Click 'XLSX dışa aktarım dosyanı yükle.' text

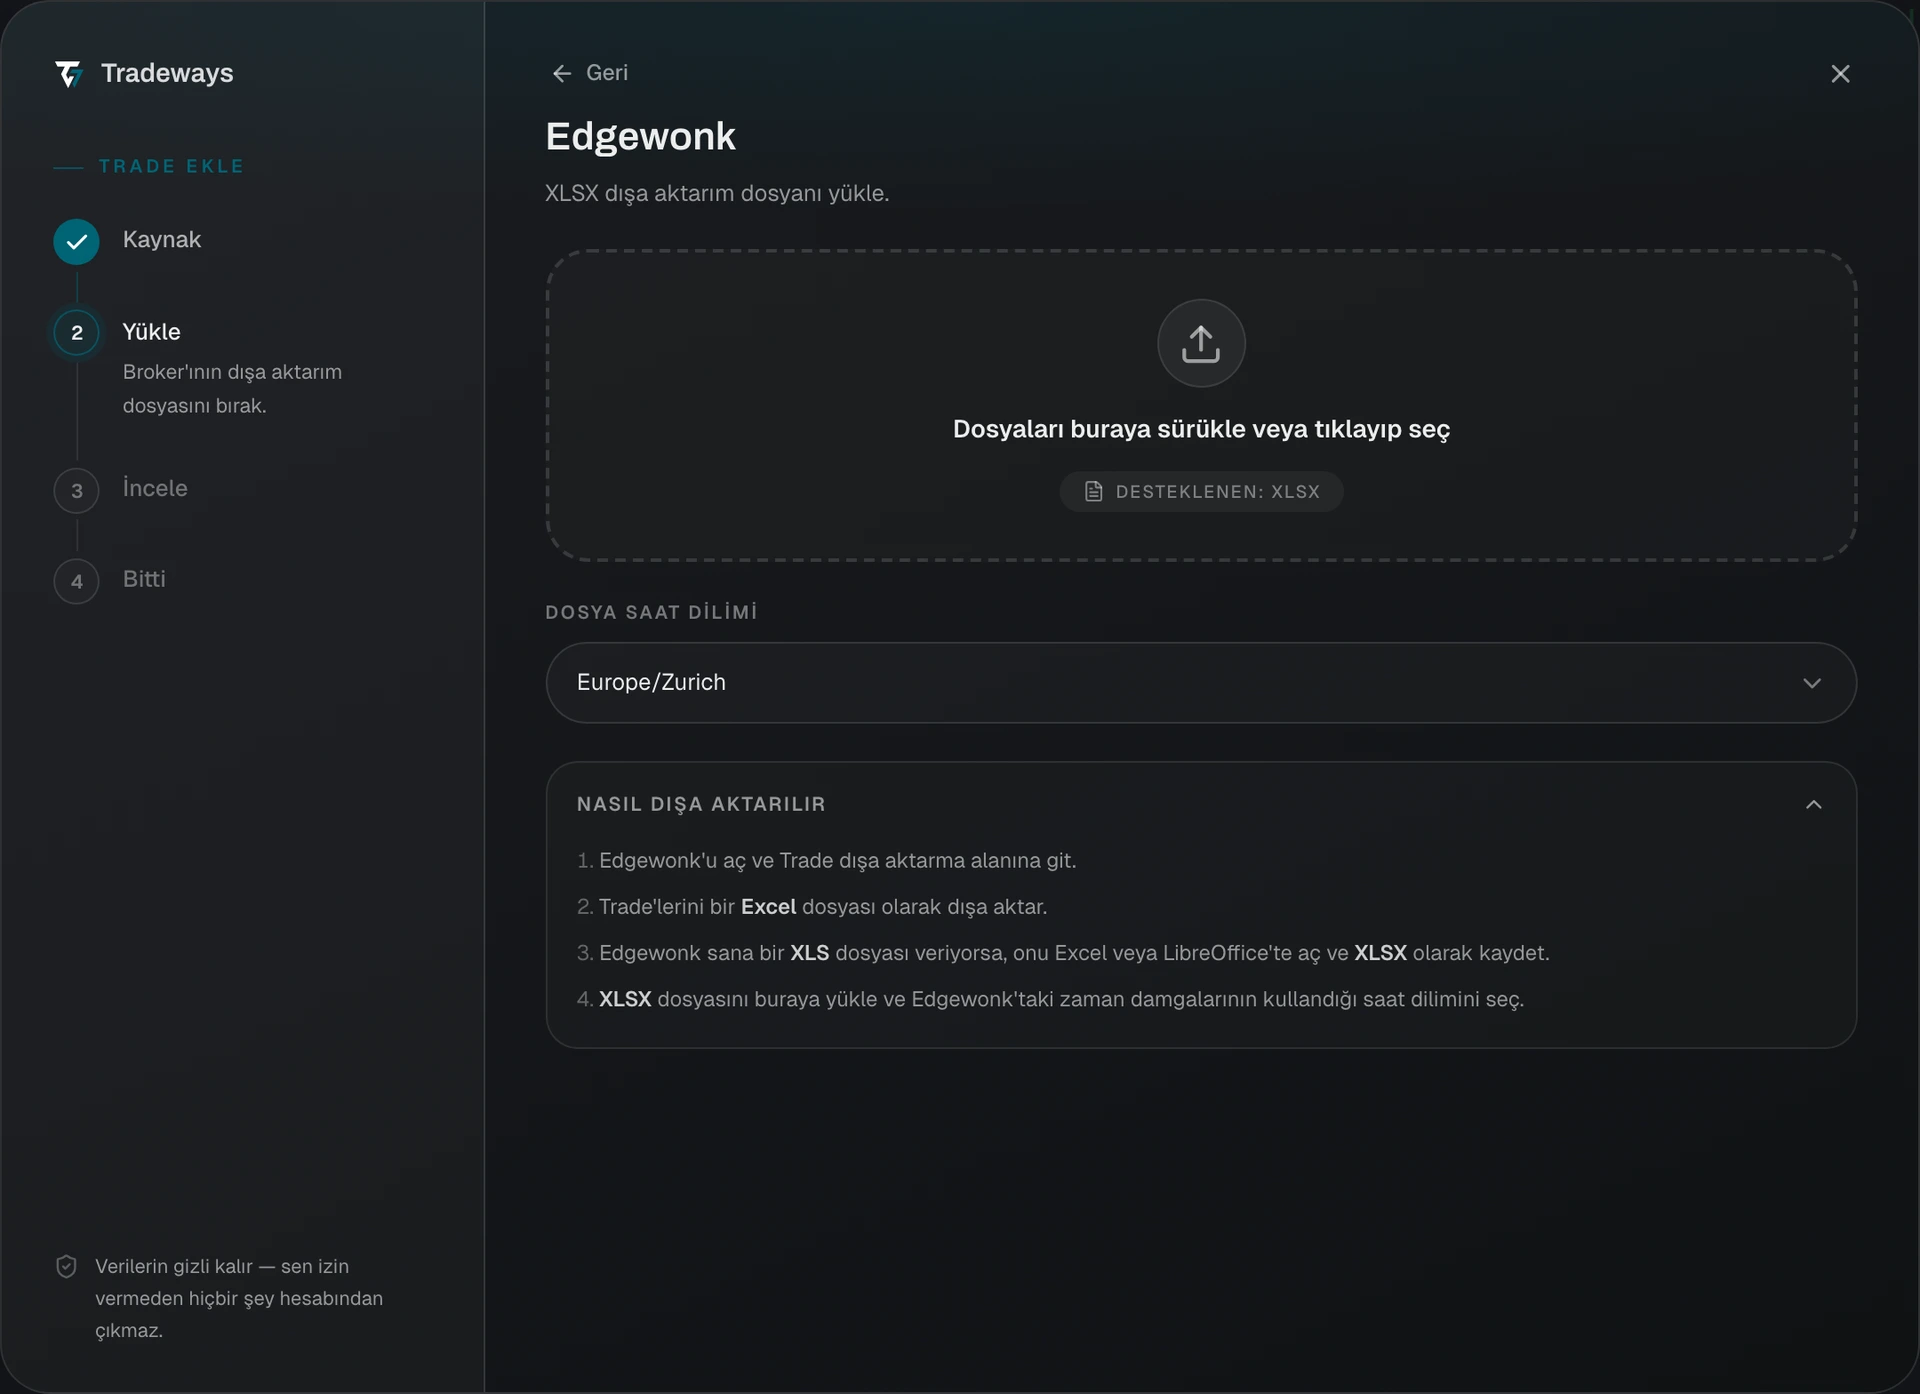pyautogui.click(x=717, y=193)
